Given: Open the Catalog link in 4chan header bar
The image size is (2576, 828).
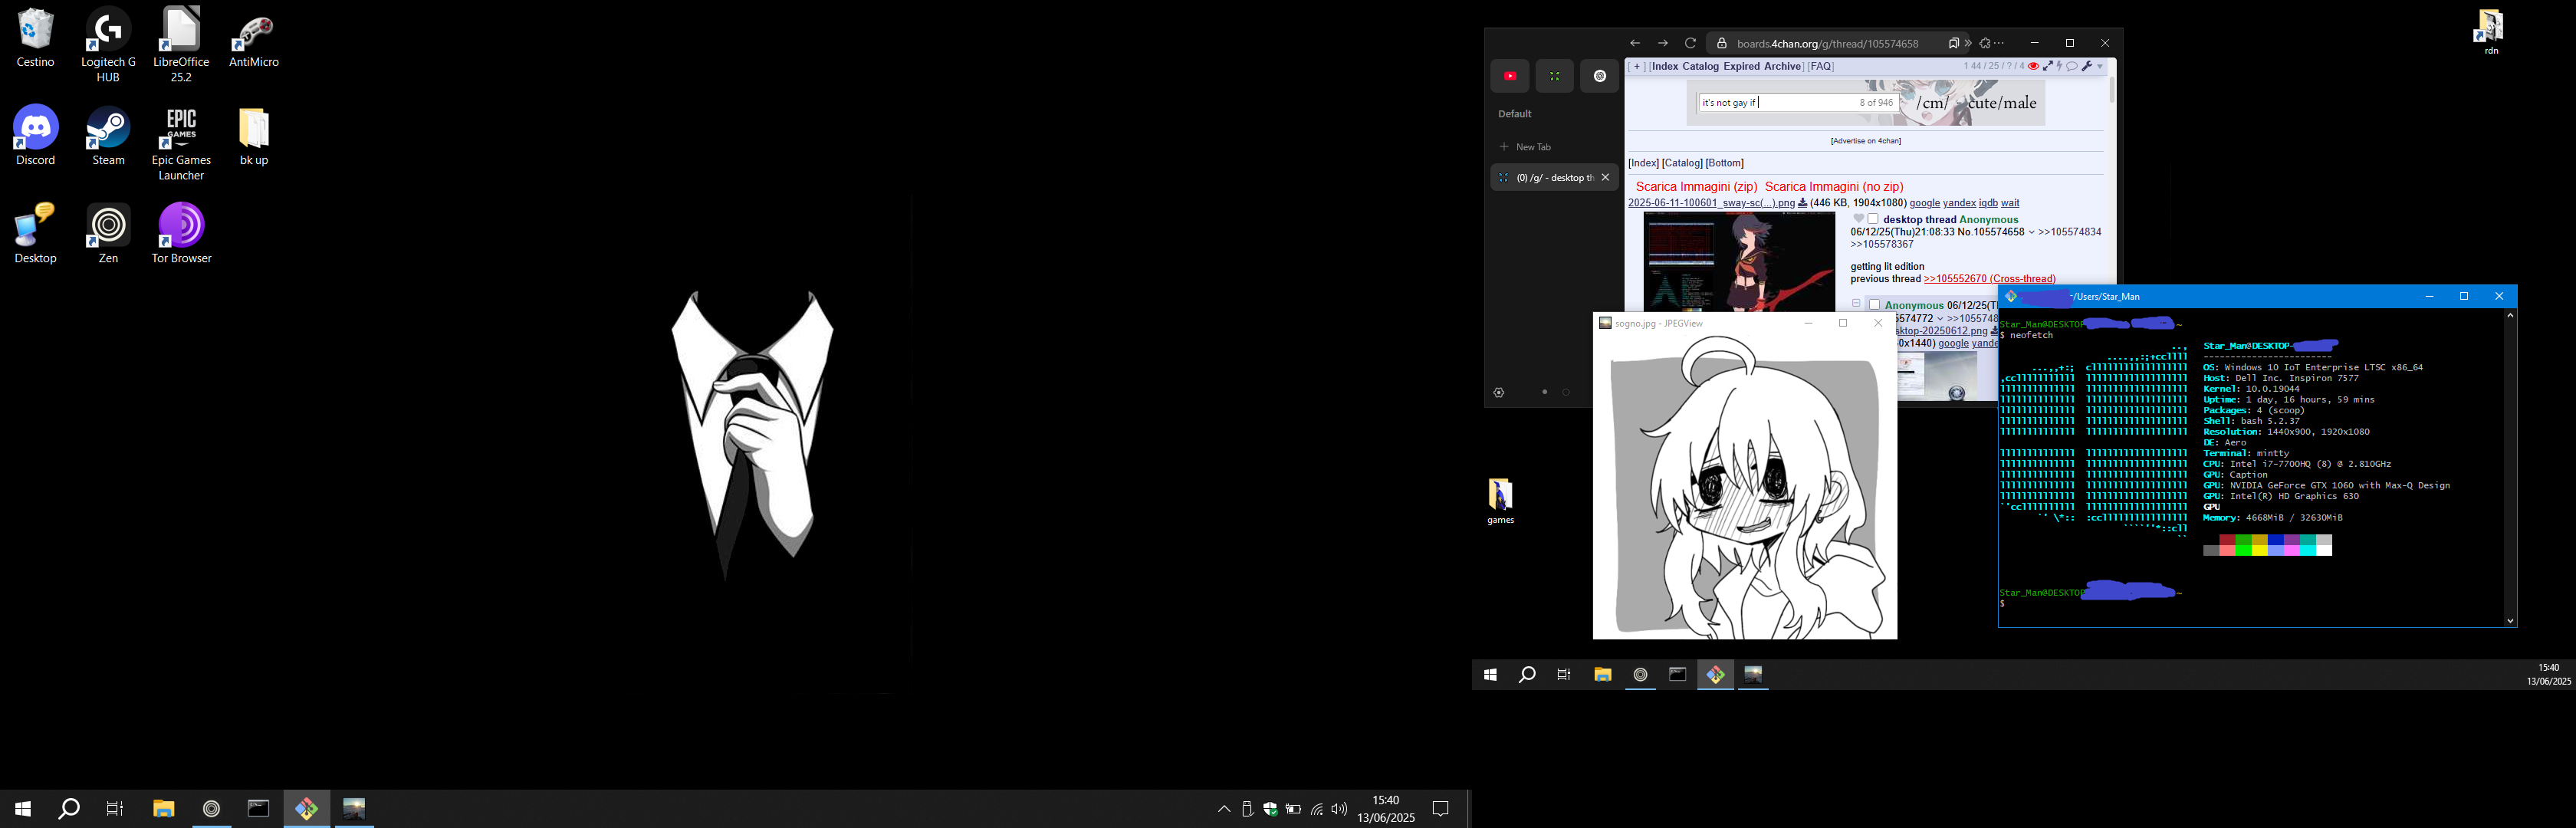Looking at the screenshot, I should point(1700,66).
